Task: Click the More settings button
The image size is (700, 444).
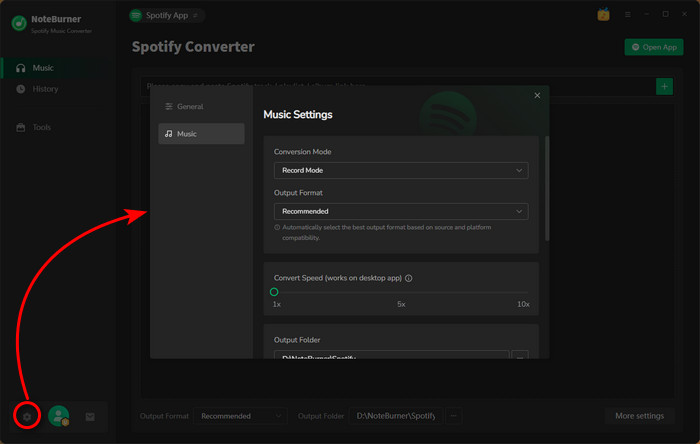Action: [639, 416]
